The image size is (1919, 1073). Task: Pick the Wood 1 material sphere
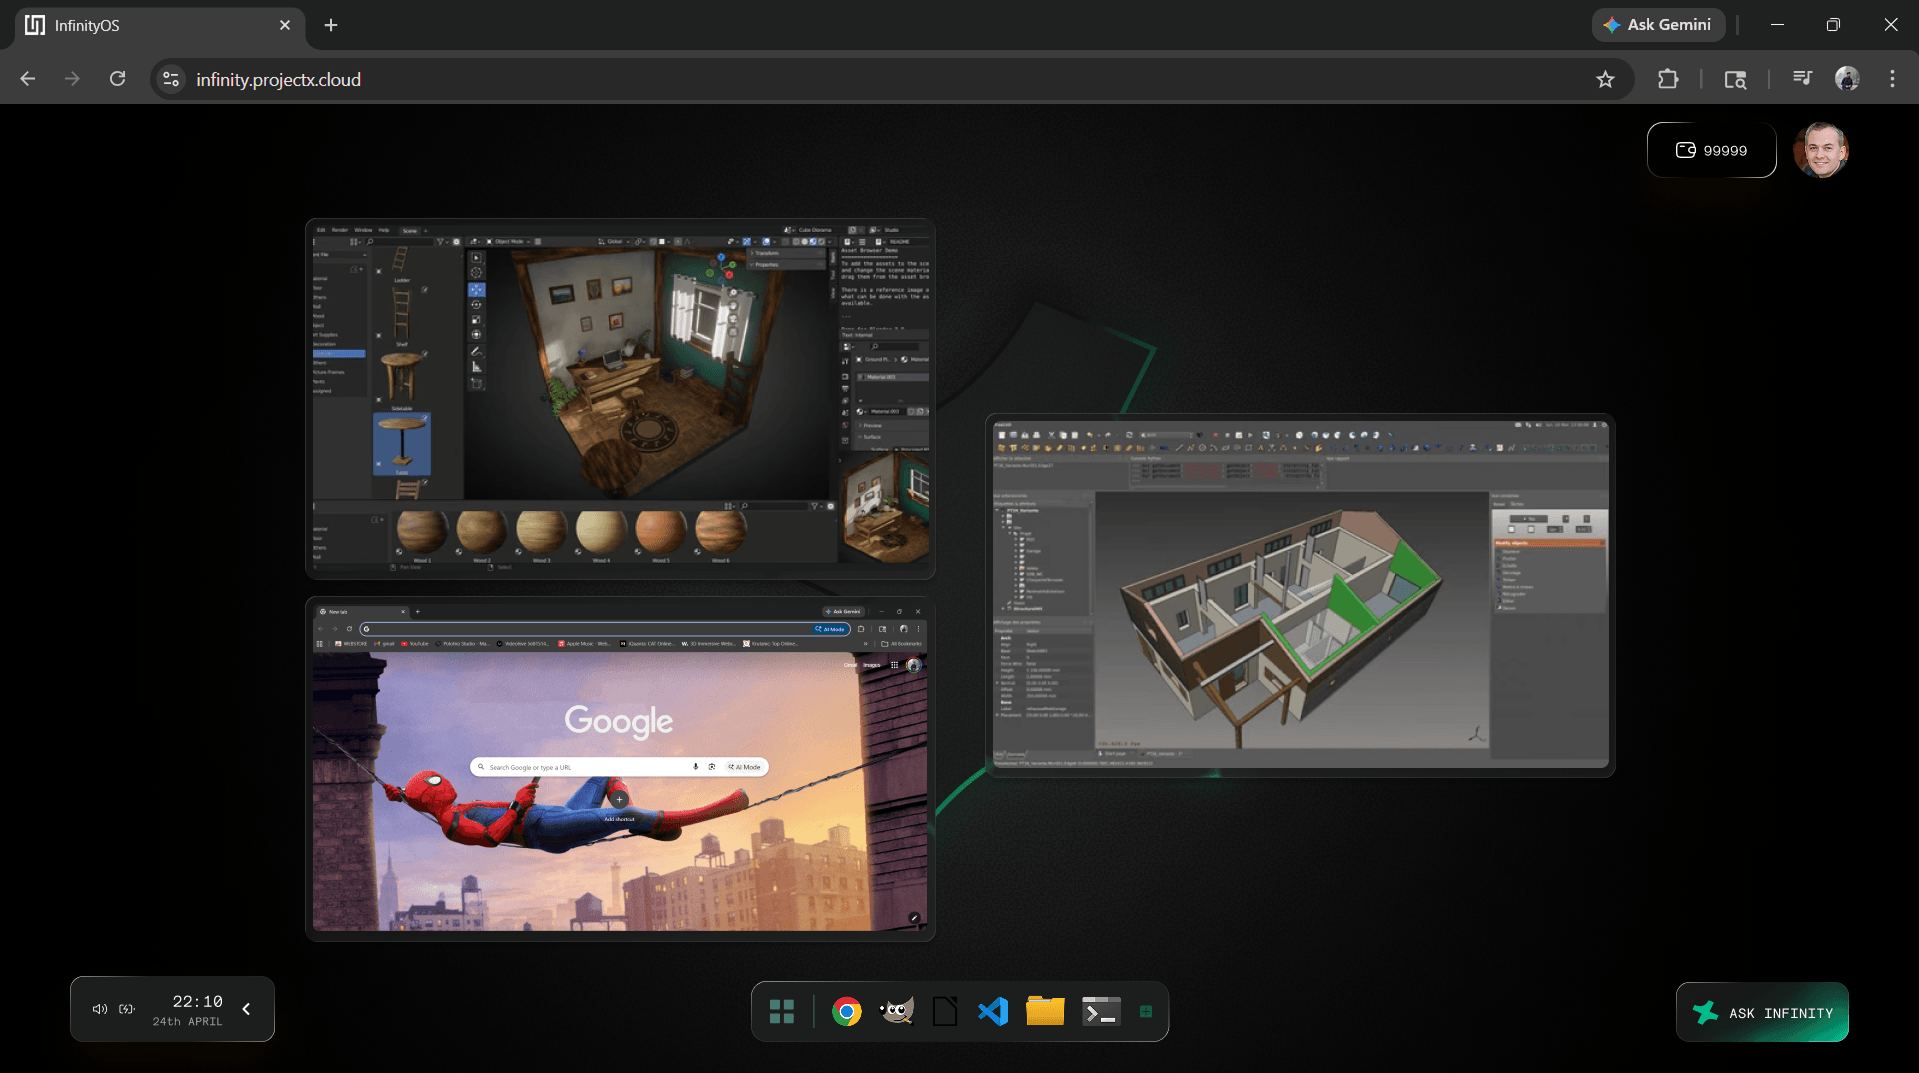(422, 531)
